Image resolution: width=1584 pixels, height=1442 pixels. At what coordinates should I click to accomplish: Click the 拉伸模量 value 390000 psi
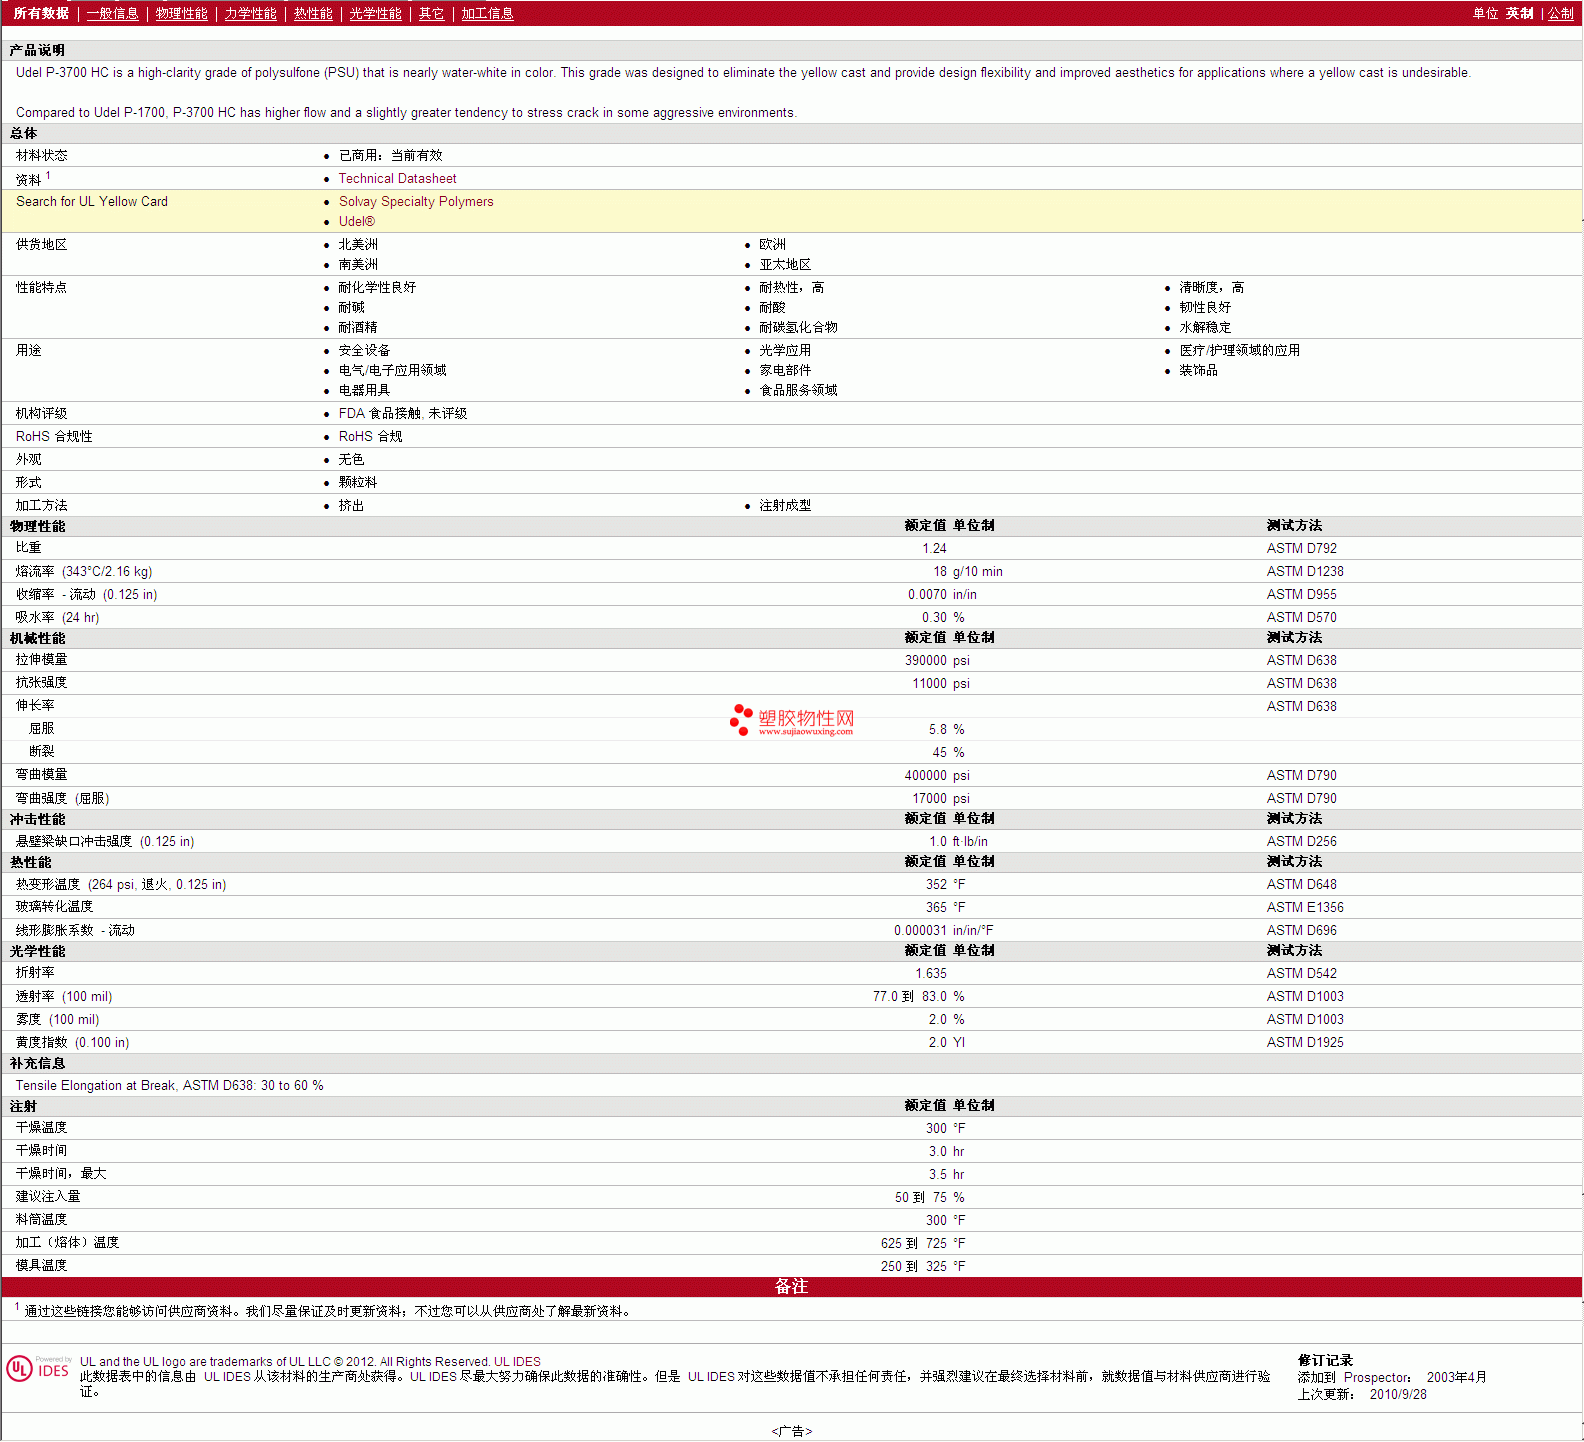(x=937, y=660)
